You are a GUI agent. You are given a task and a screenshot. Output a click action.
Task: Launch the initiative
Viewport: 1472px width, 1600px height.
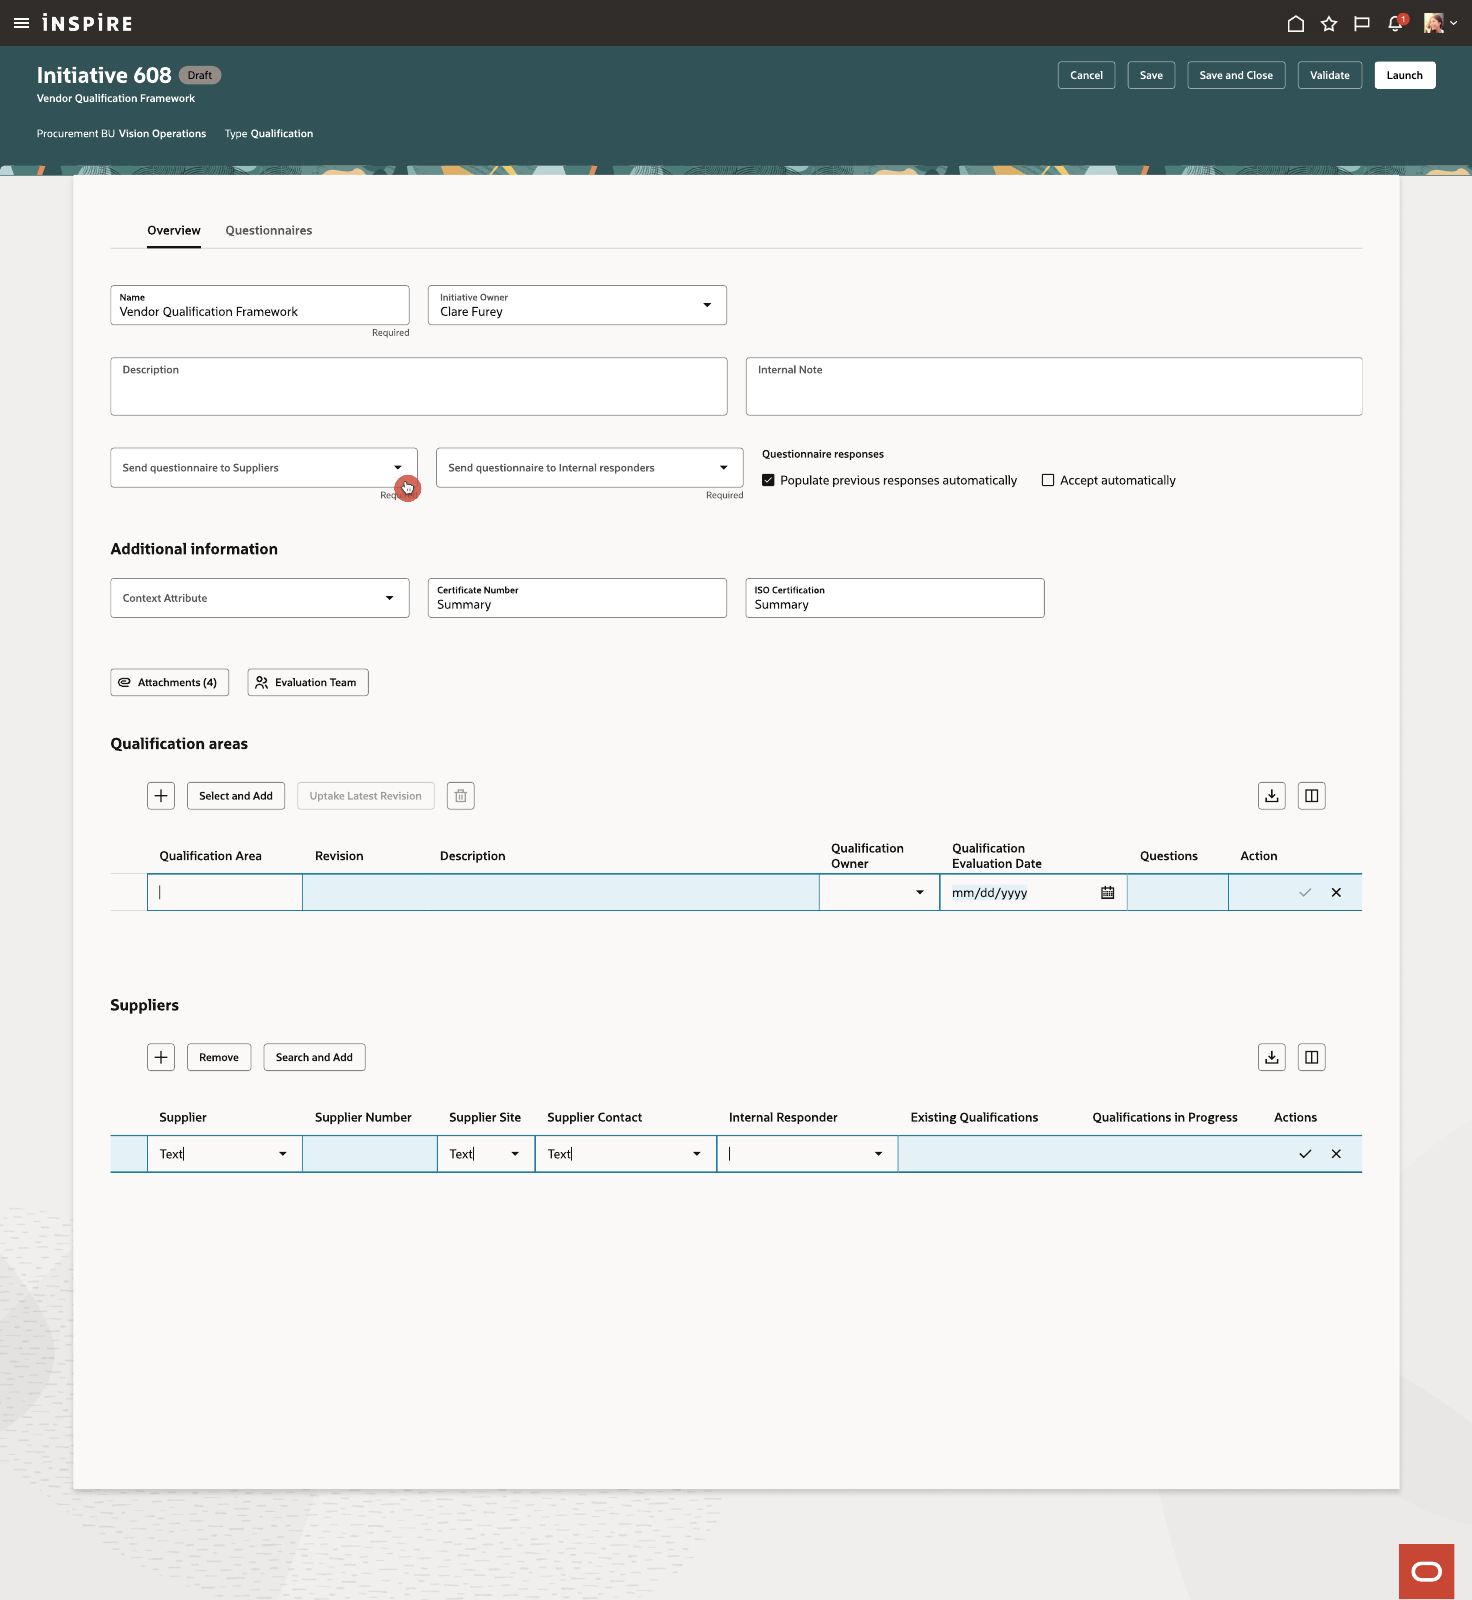[1405, 75]
